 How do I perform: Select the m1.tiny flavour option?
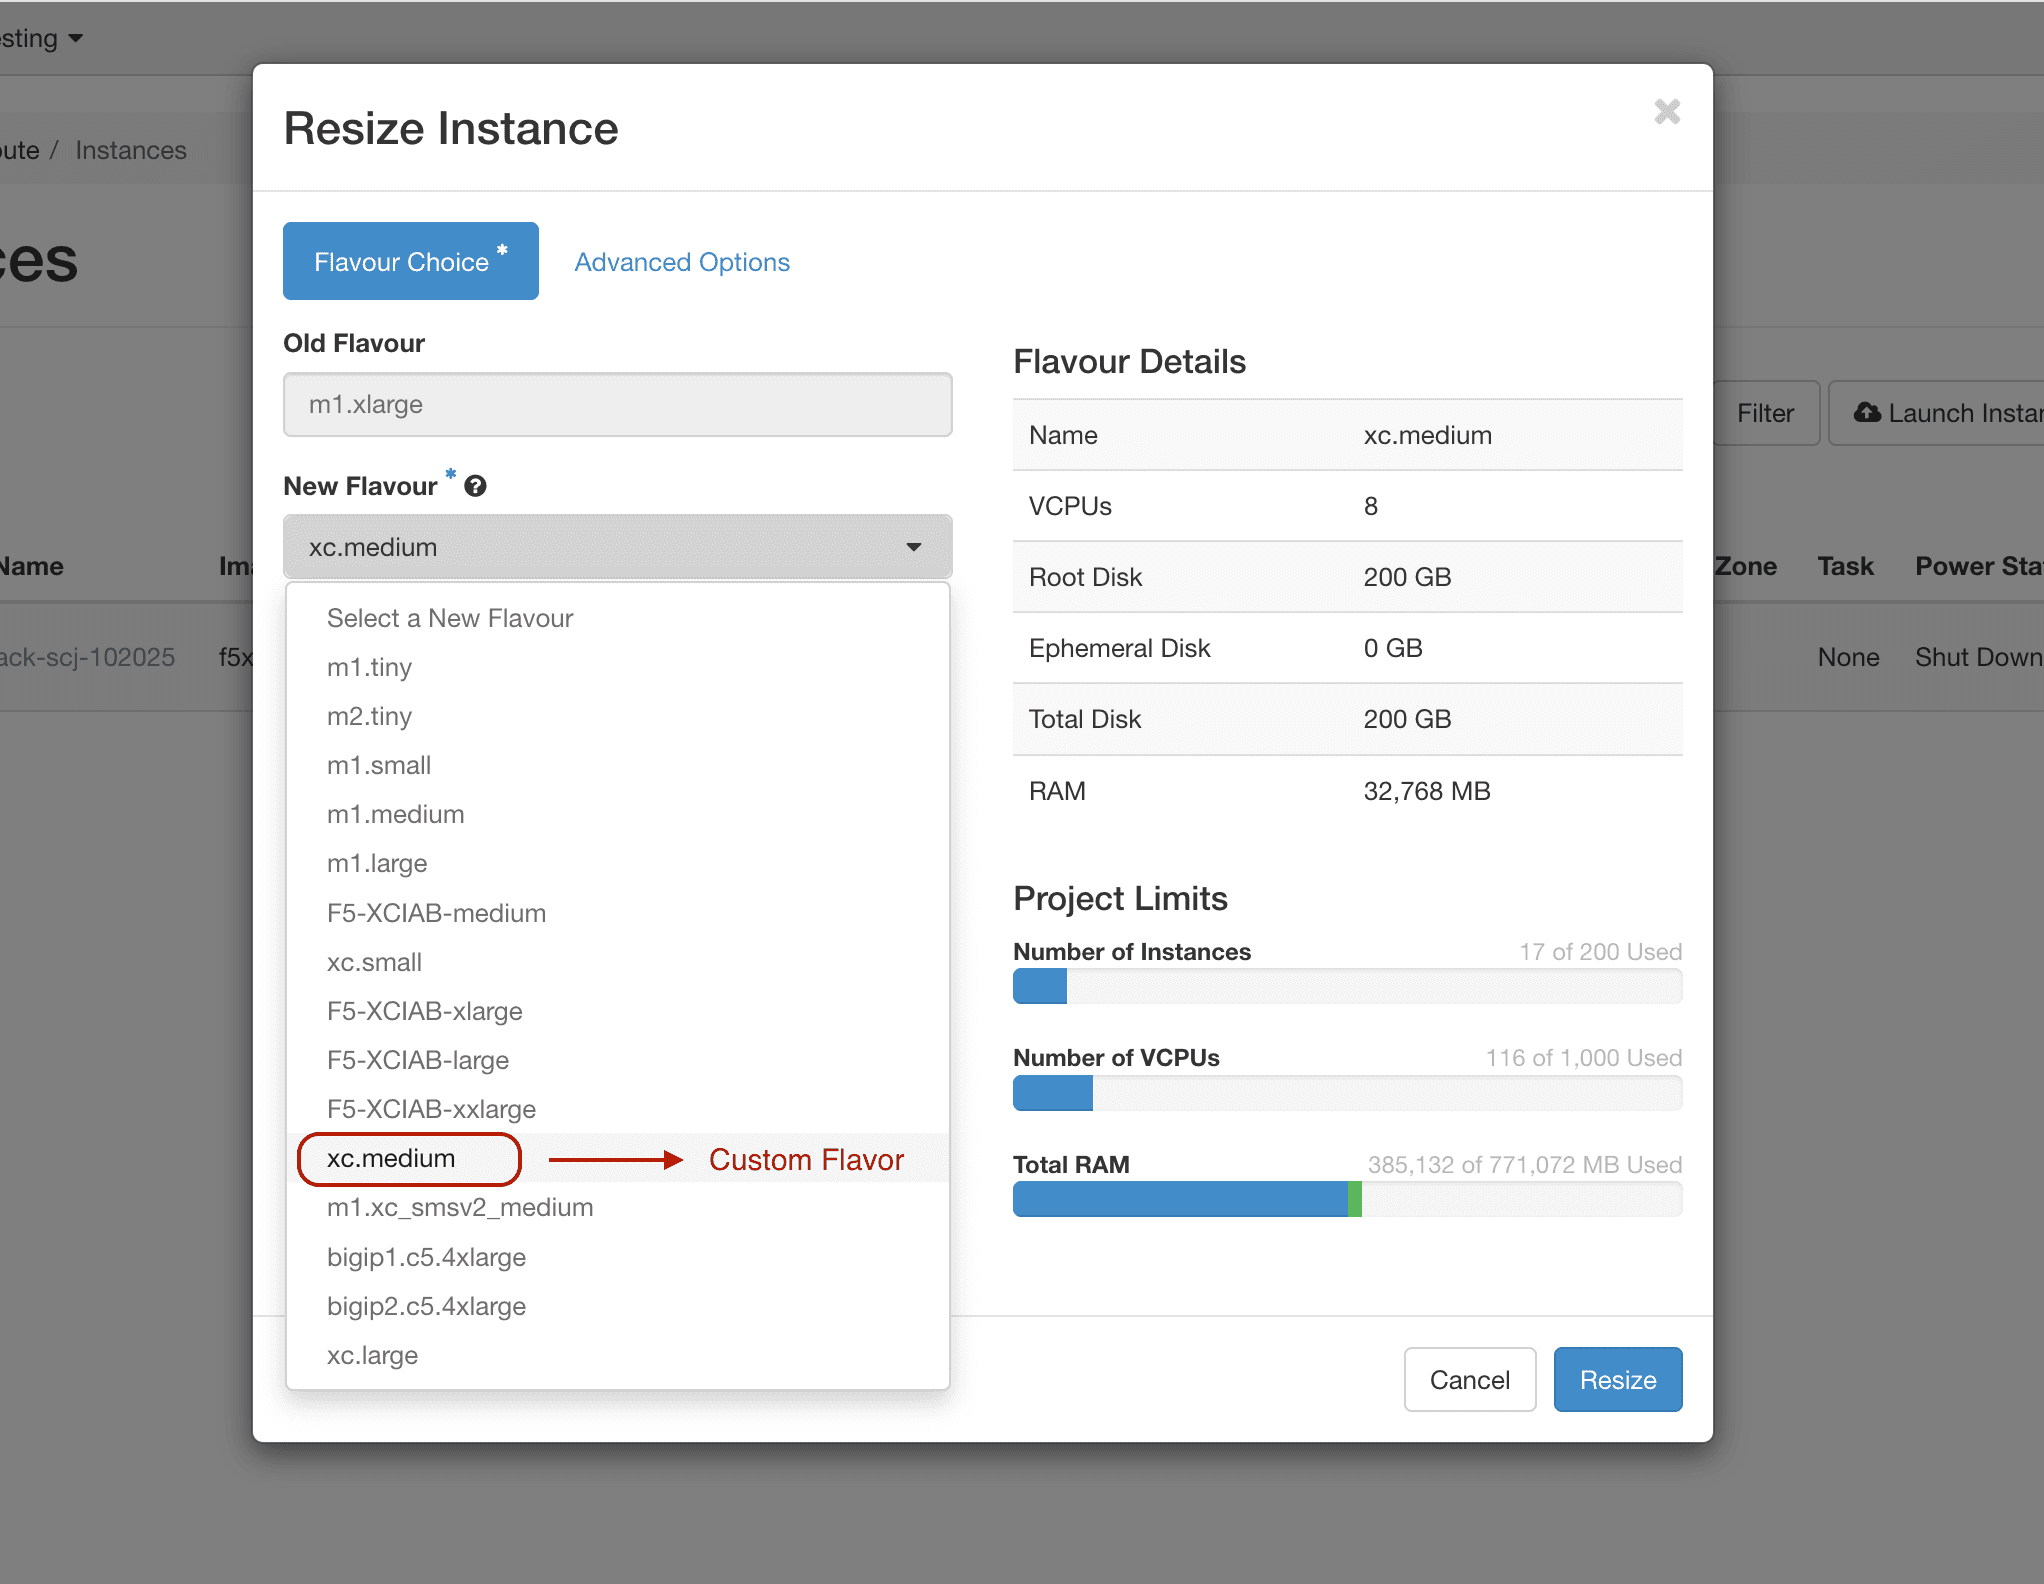(x=369, y=667)
